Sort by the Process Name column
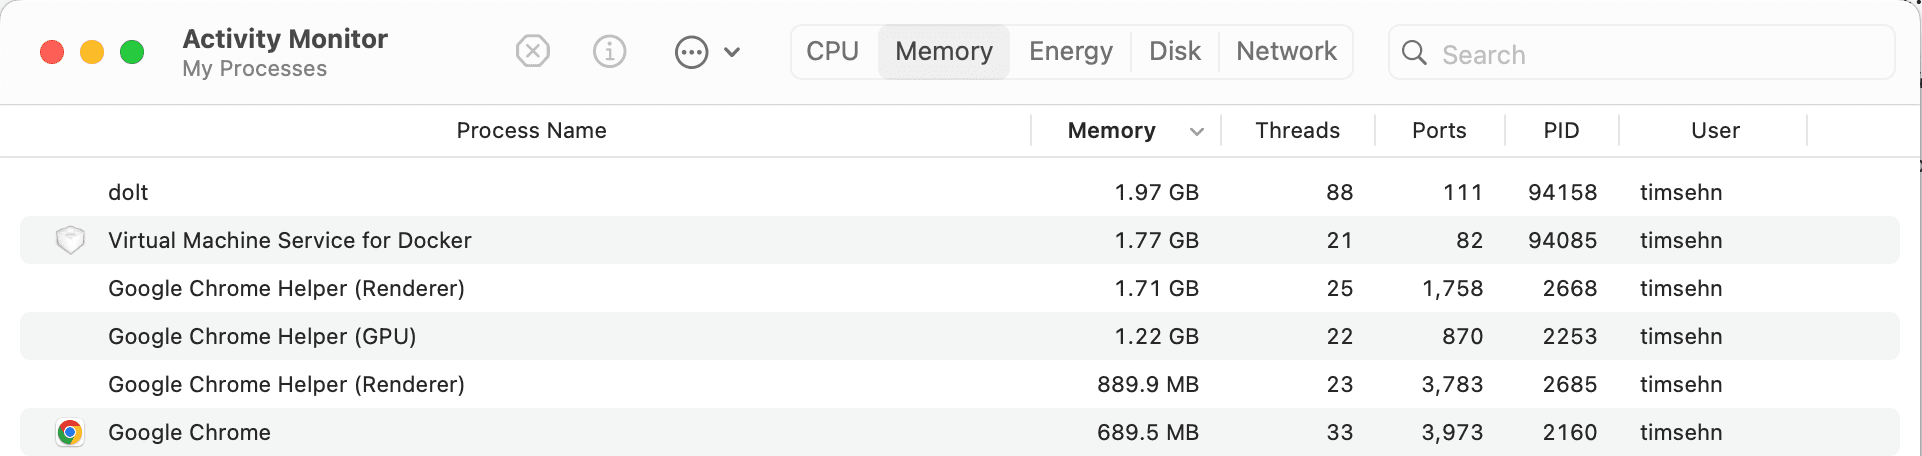 coord(531,131)
